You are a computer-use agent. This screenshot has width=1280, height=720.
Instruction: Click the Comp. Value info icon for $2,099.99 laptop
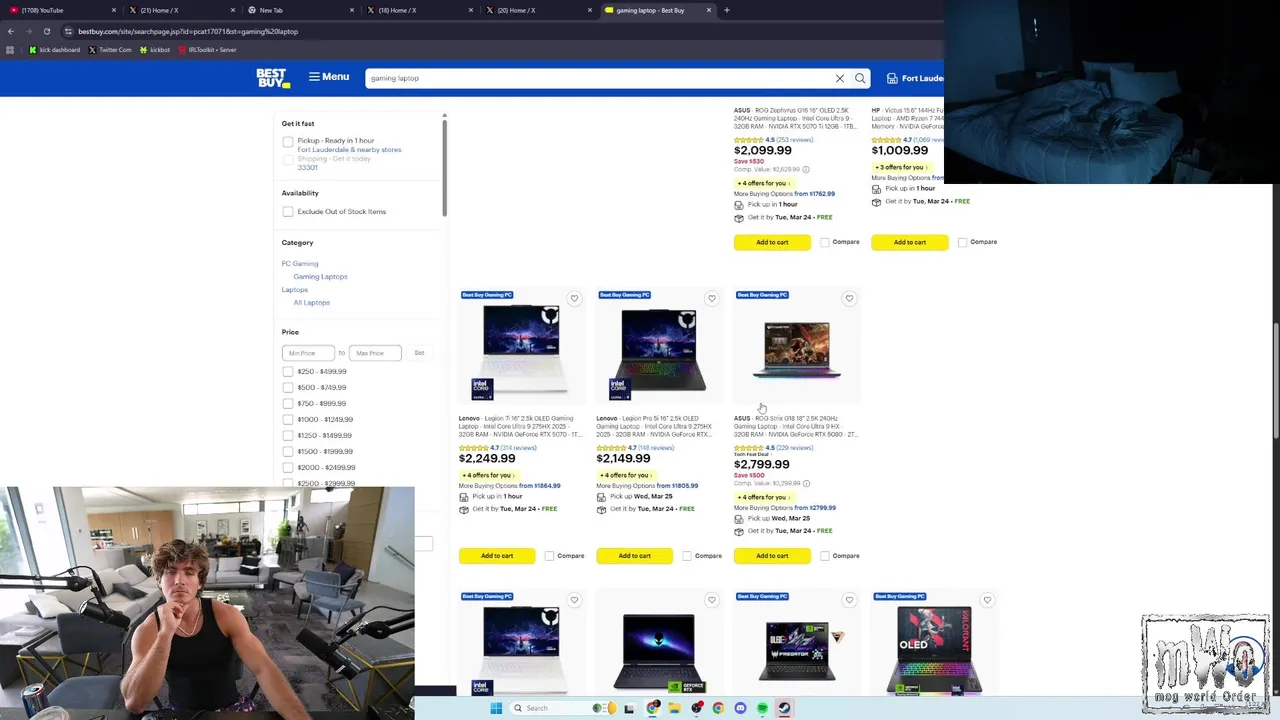pyautogui.click(x=806, y=170)
